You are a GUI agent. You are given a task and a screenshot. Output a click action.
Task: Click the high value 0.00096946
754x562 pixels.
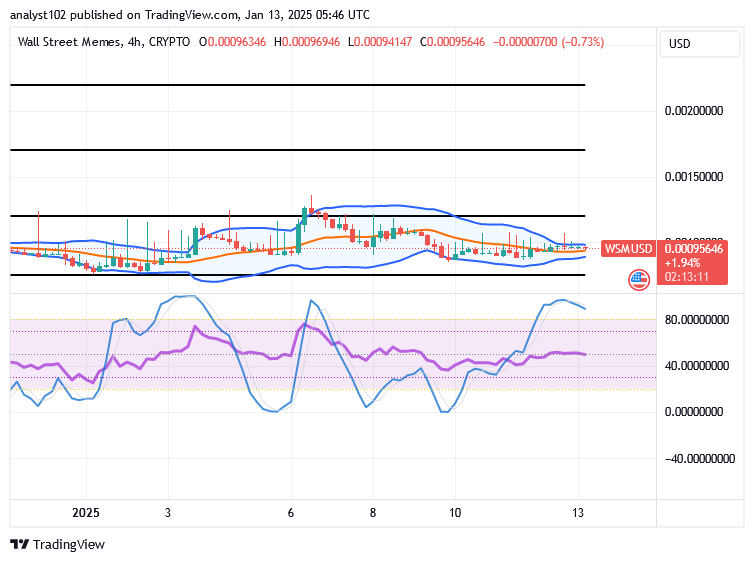311,42
